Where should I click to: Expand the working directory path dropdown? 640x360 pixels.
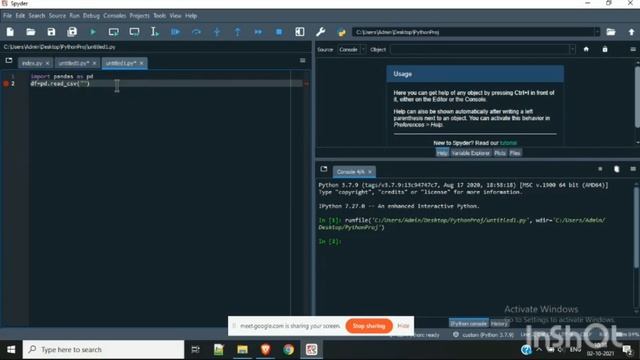(x=597, y=32)
